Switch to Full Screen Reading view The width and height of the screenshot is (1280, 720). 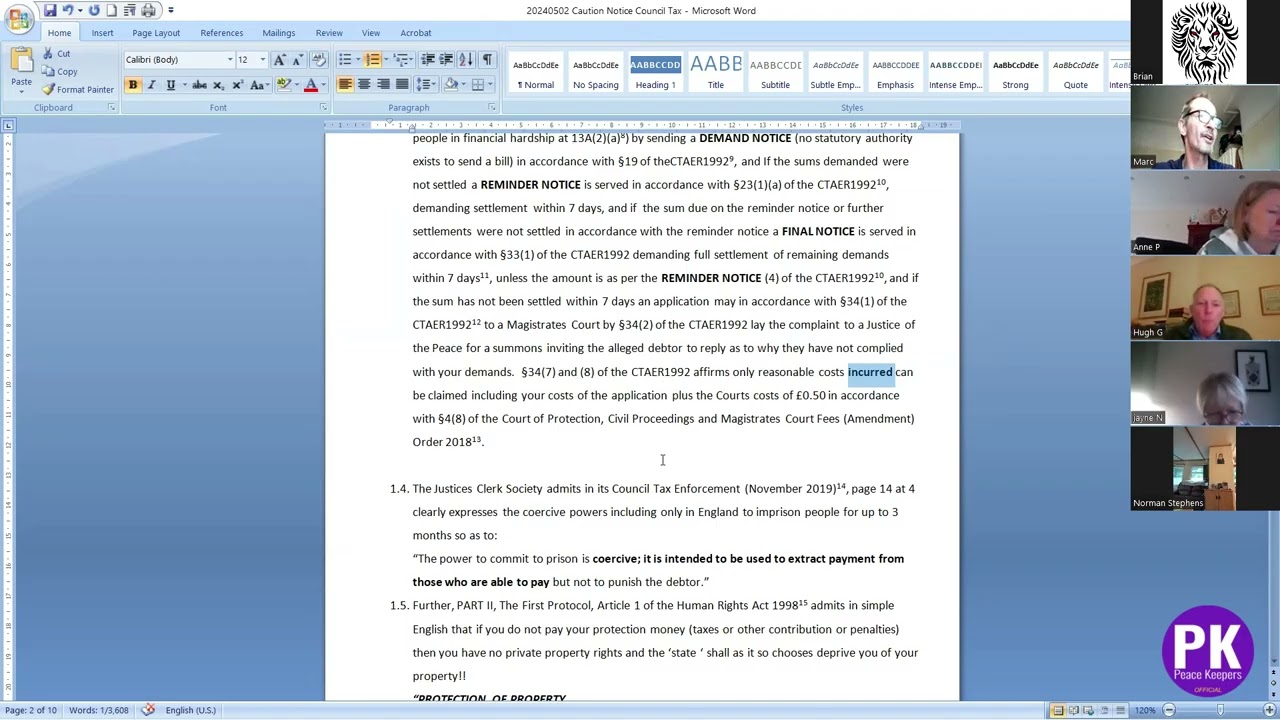tap(1074, 710)
